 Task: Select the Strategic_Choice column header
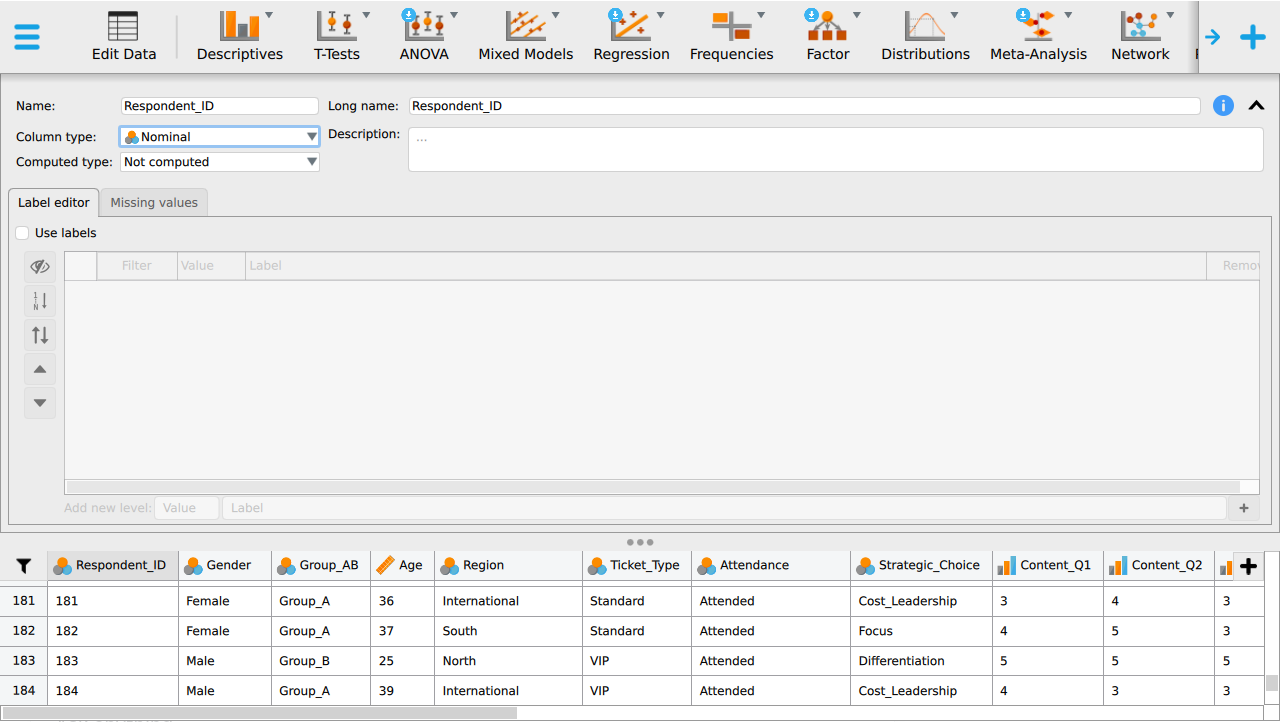click(x=921, y=565)
